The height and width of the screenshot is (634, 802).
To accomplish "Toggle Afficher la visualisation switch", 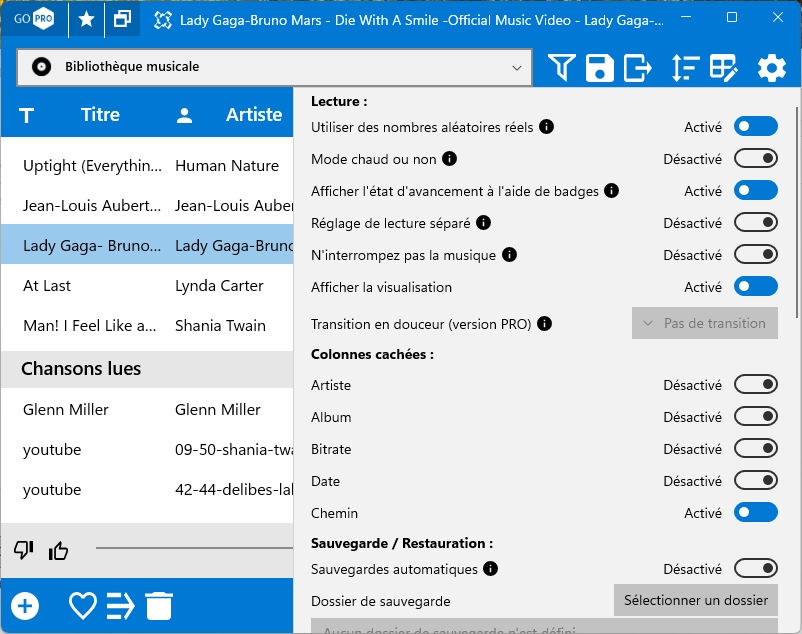I will pyautogui.click(x=755, y=286).
